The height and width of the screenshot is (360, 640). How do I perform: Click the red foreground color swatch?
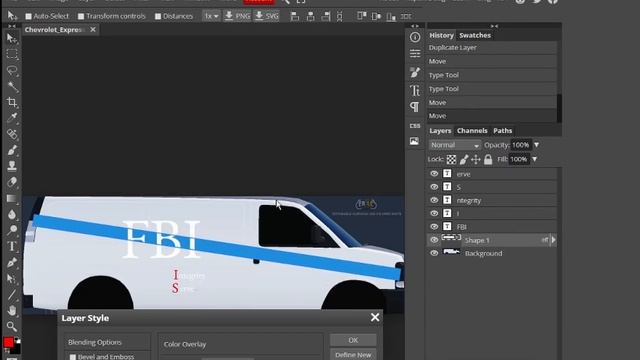coord(9,342)
